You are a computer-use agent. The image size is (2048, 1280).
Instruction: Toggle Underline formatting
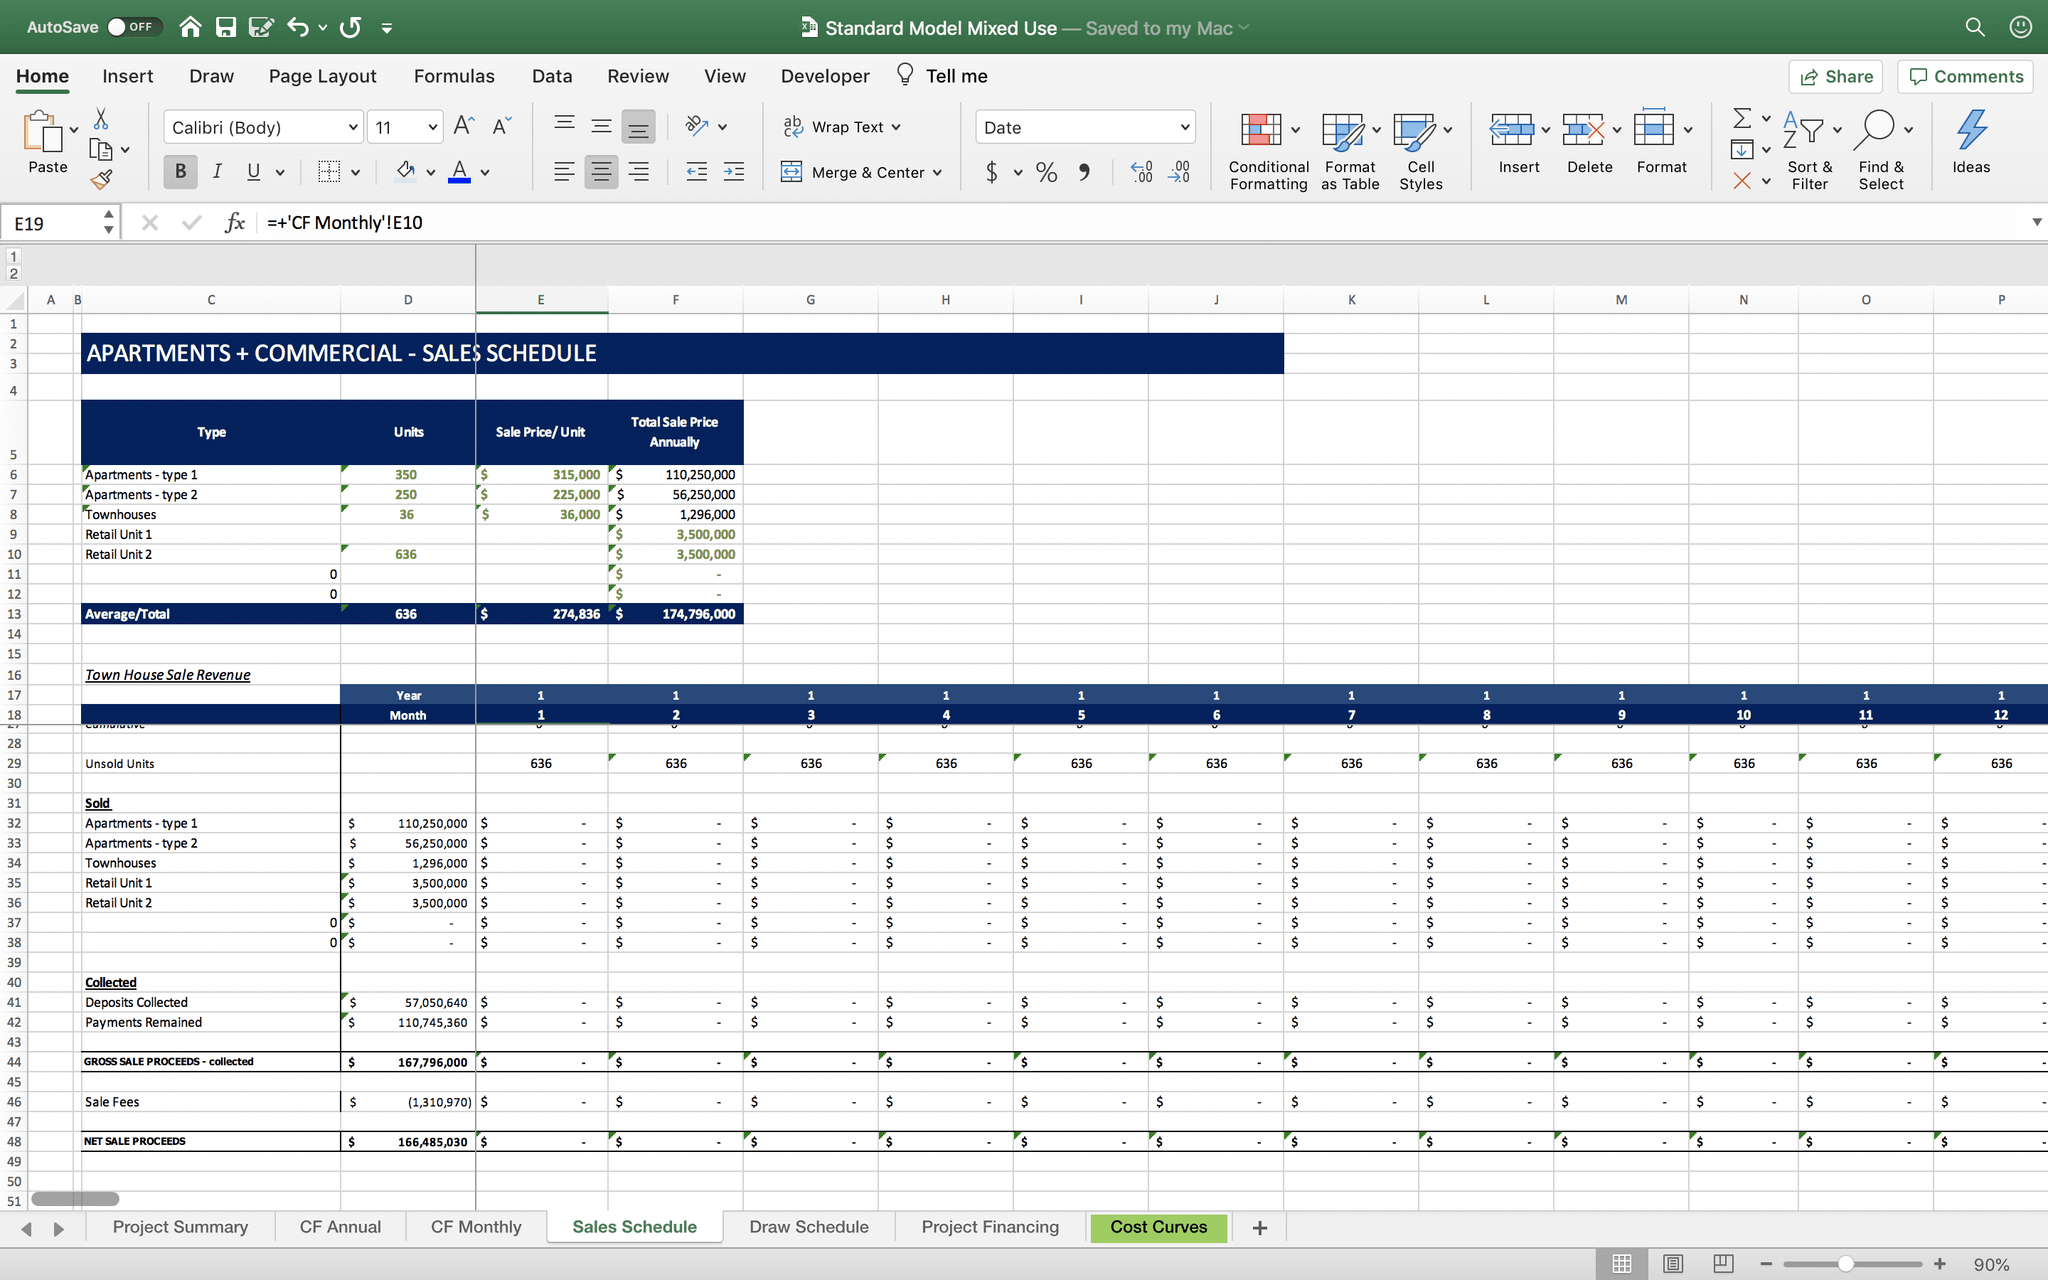(x=253, y=172)
